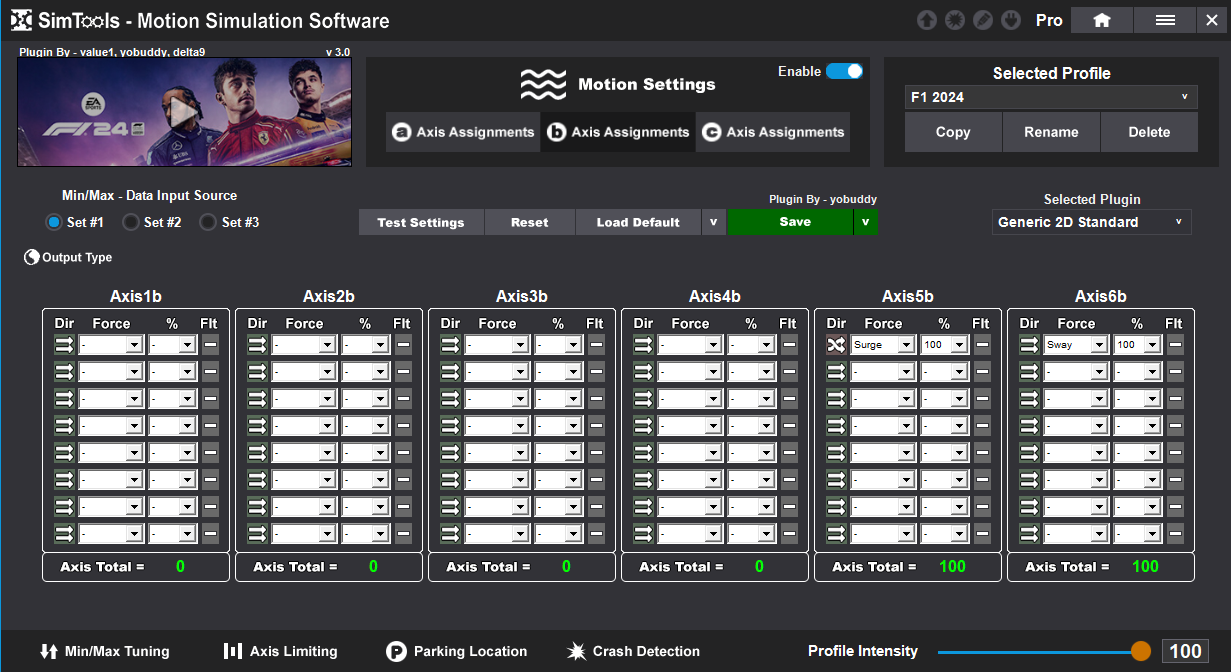
Task: Click filter minus button in first Axis1b row
Action: pos(210,344)
